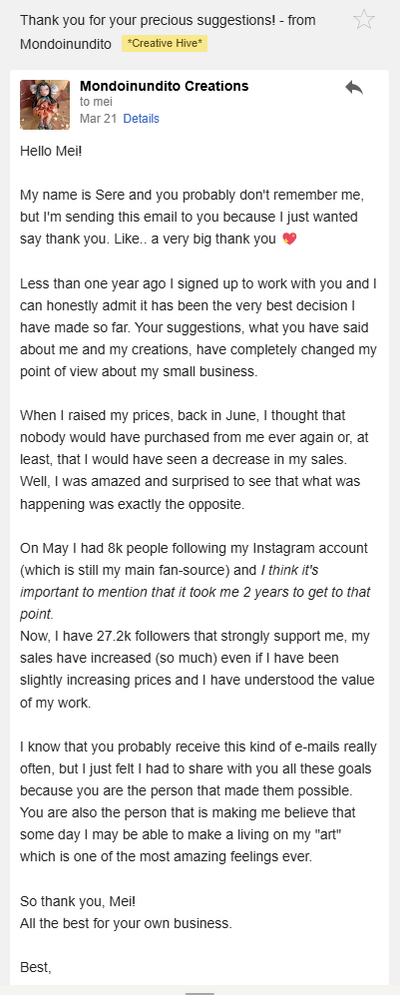Image resolution: width=400 pixels, height=995 pixels.
Task: Click the "to mei" recipient line
Action: [x=95, y=102]
